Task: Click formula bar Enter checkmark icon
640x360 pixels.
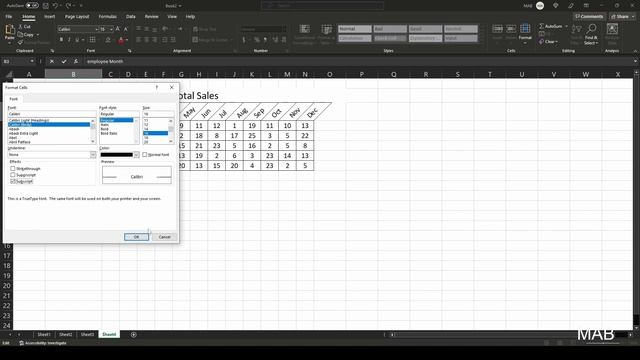Action: tap(64, 61)
